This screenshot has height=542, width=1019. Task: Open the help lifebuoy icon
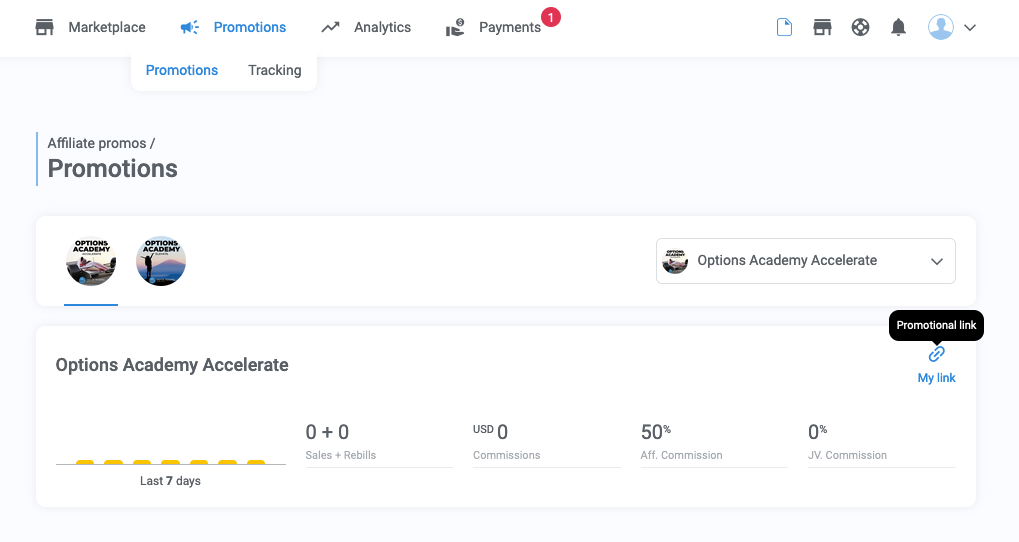point(860,27)
